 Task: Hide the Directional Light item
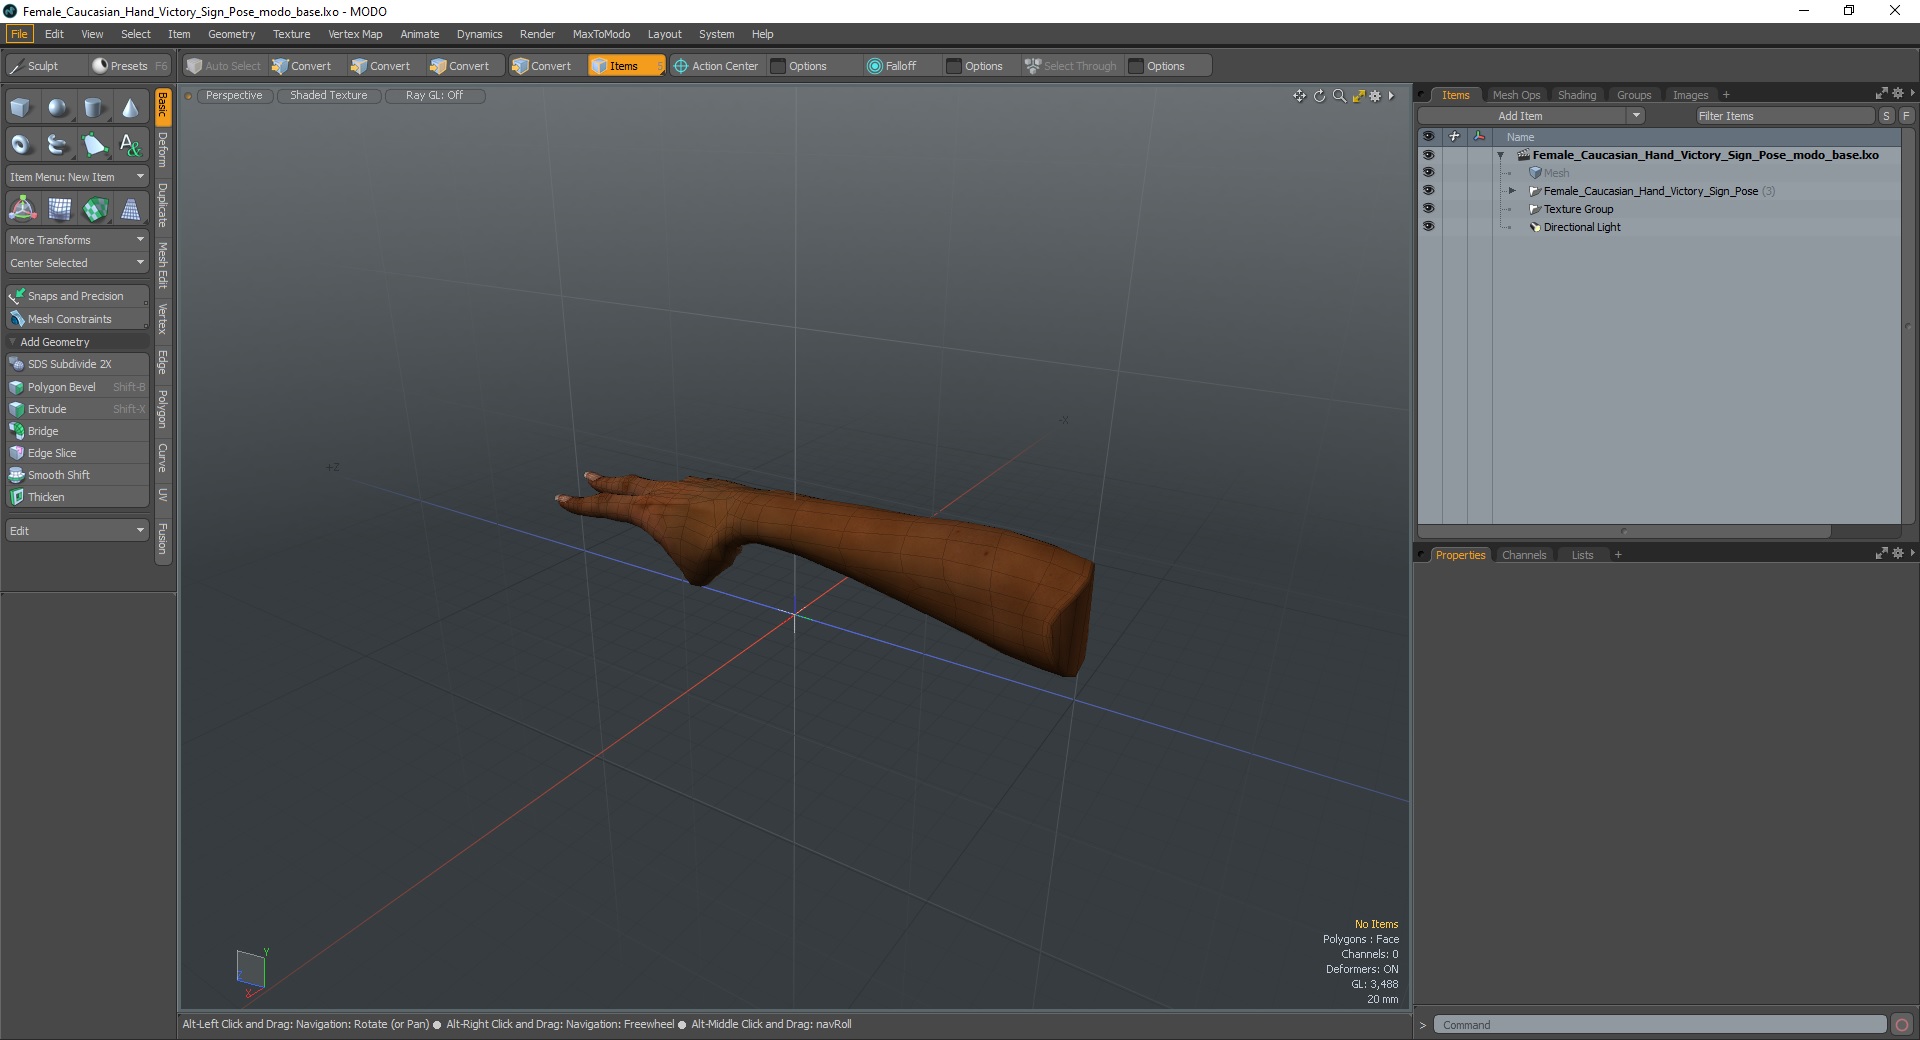pyautogui.click(x=1428, y=227)
